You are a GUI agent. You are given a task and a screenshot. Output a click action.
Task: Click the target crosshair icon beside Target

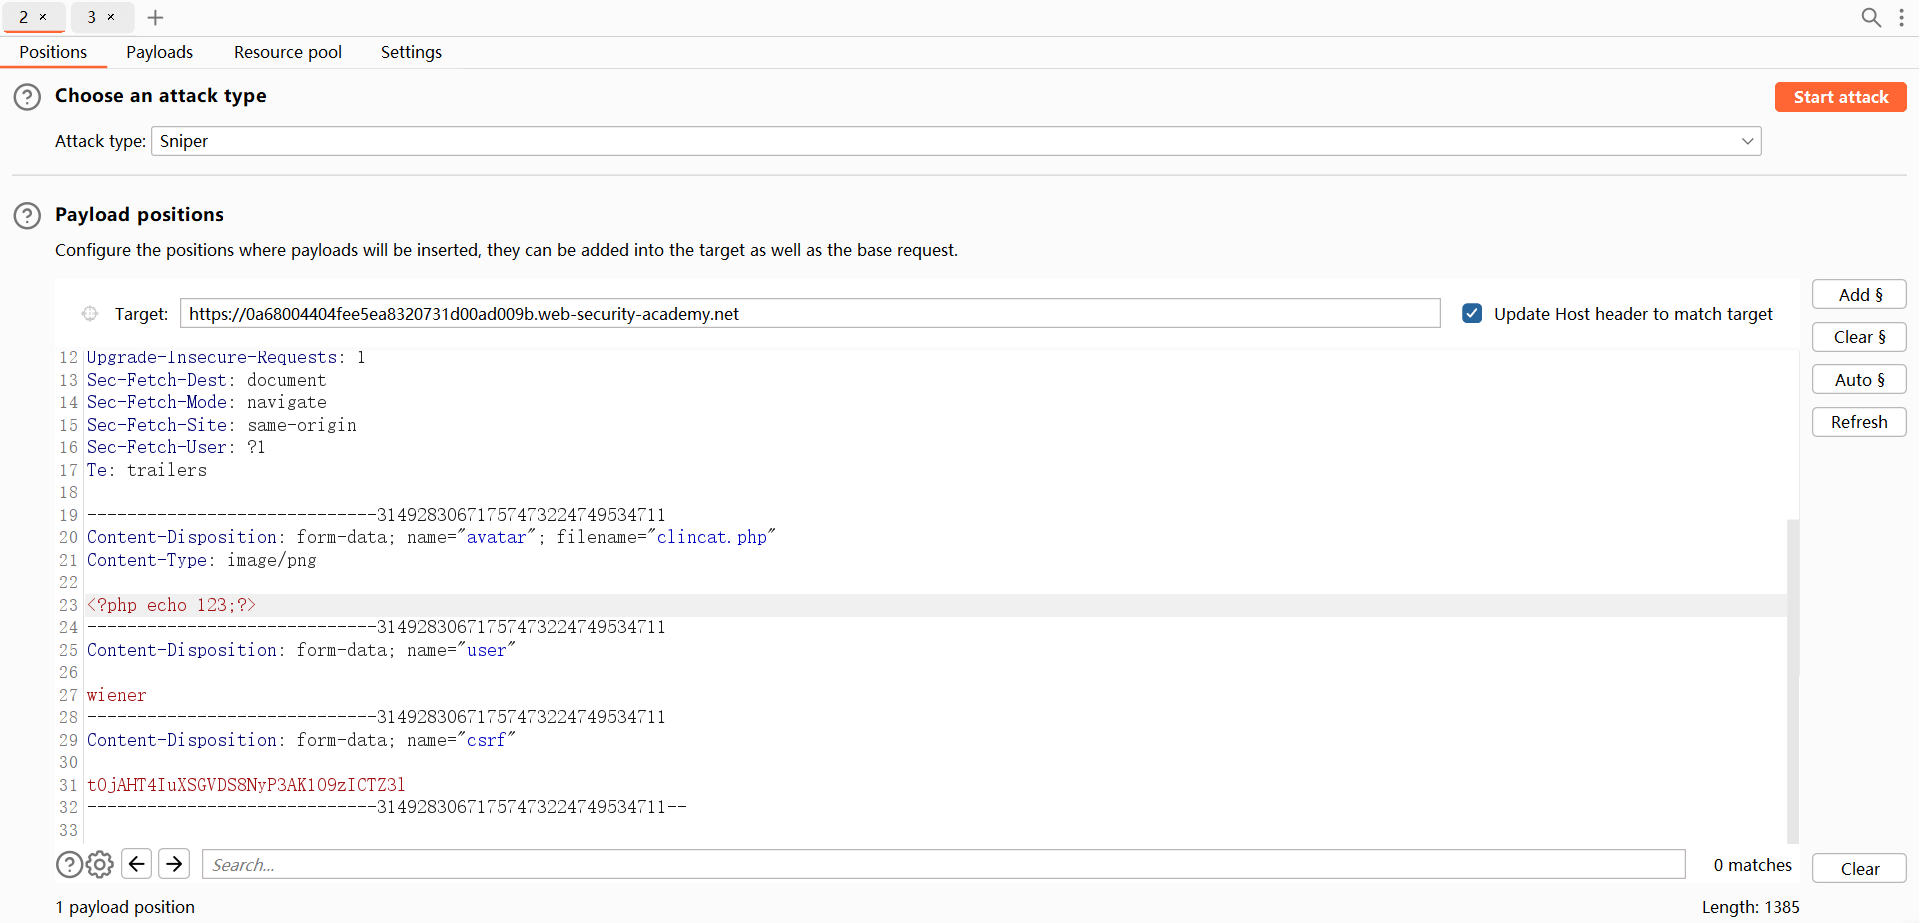click(x=90, y=314)
